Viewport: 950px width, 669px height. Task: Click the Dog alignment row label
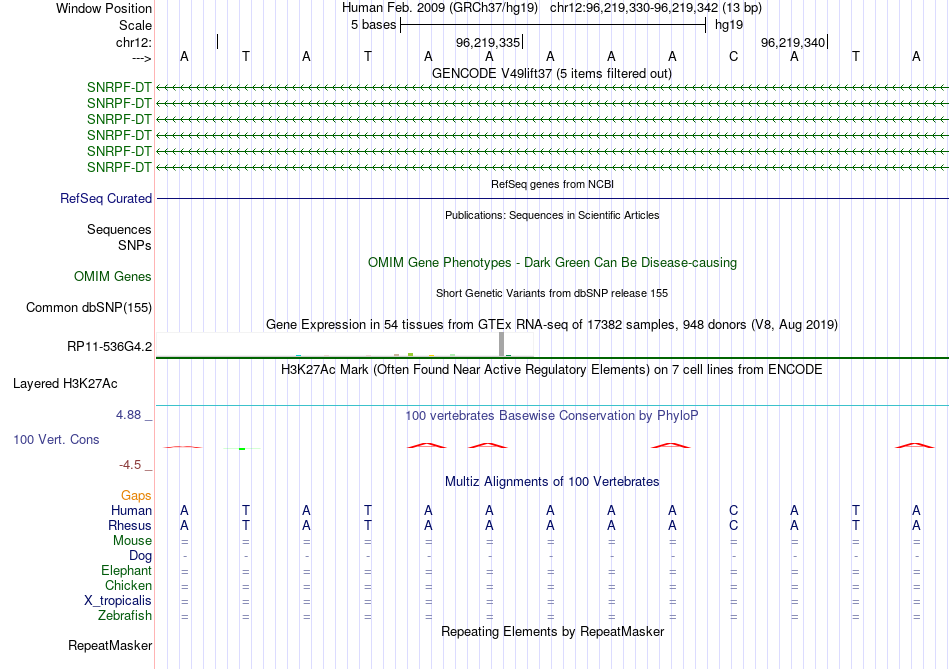[x=140, y=556]
